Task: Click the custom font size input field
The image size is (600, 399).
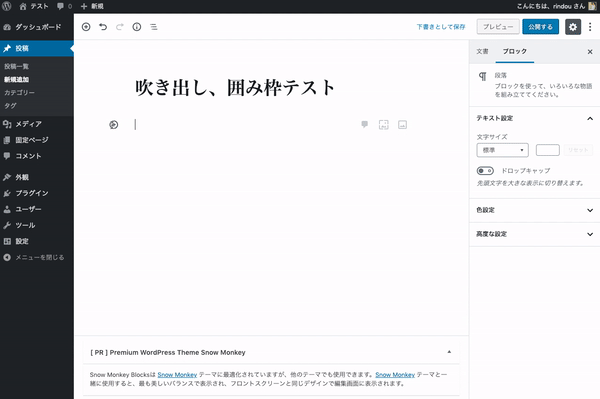Action: pyautogui.click(x=548, y=150)
